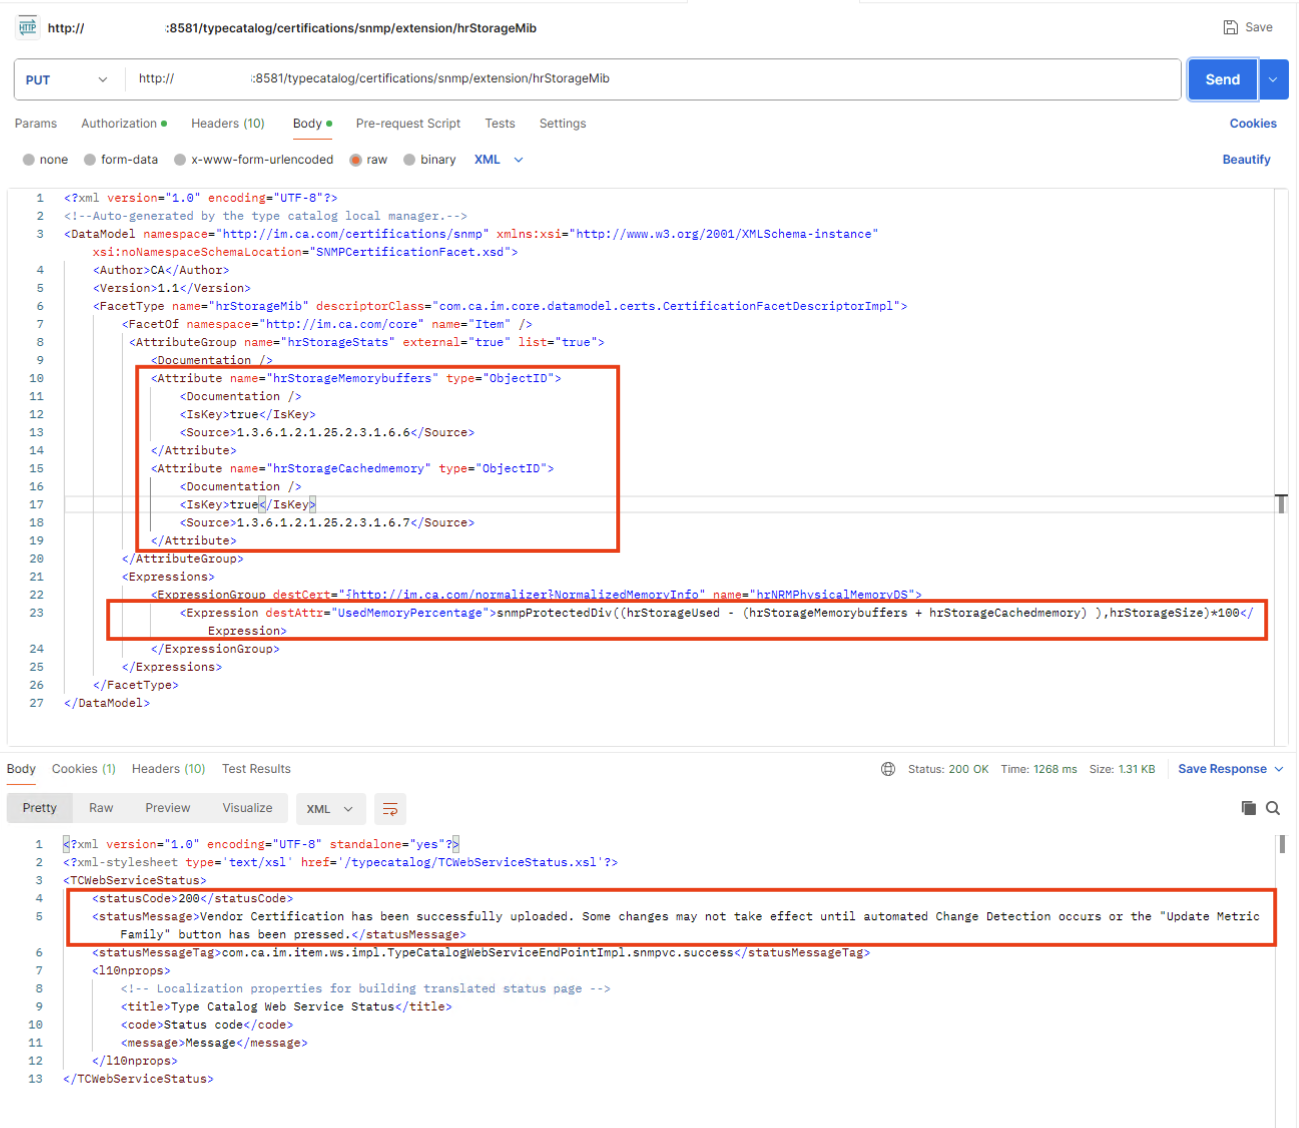Click the response body scrollbar
The image size is (1299, 1128).
pyautogui.click(x=1281, y=844)
